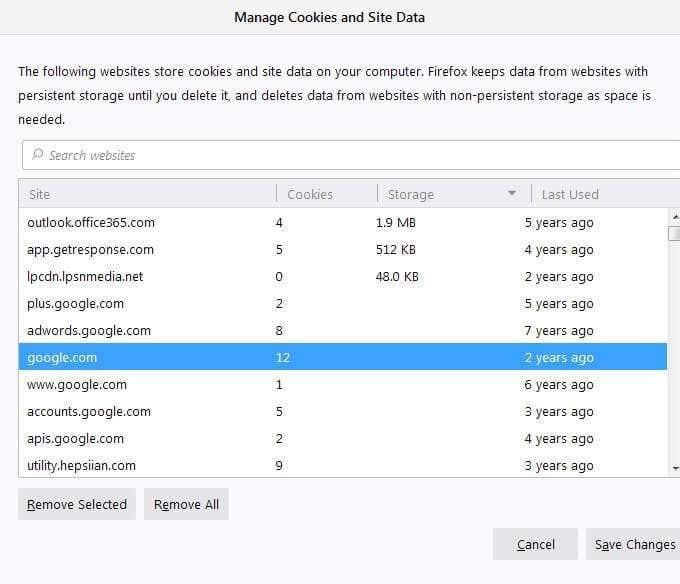Click Save Changes button
Image resolution: width=680 pixels, height=584 pixels.
pos(634,544)
